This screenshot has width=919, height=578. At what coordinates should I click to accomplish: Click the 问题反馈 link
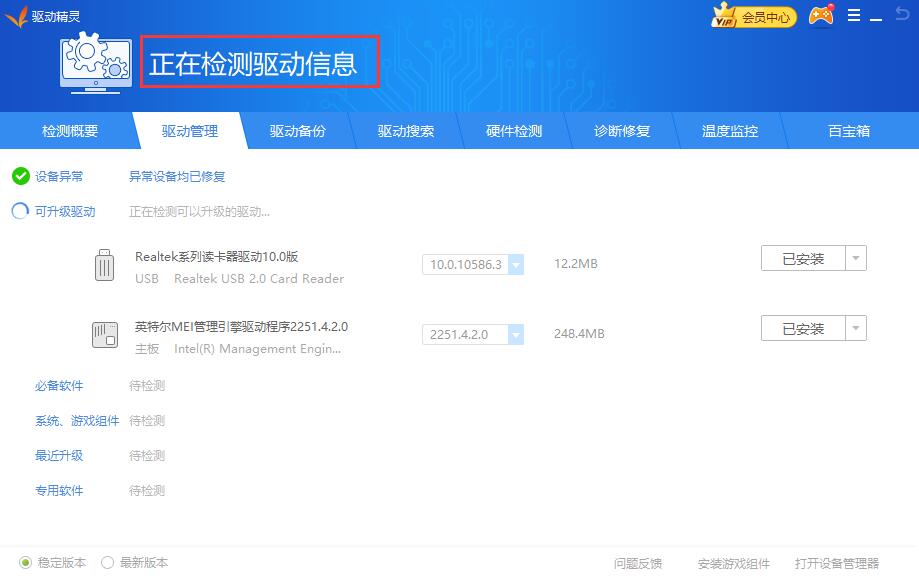pyautogui.click(x=637, y=563)
